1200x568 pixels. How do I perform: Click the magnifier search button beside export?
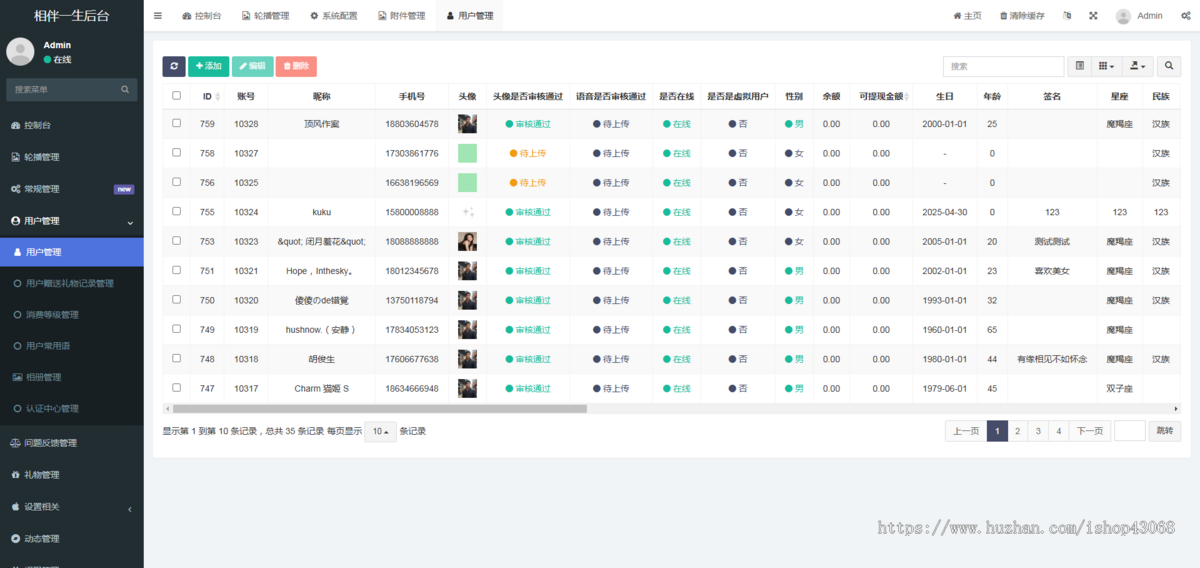pyautogui.click(x=1168, y=66)
